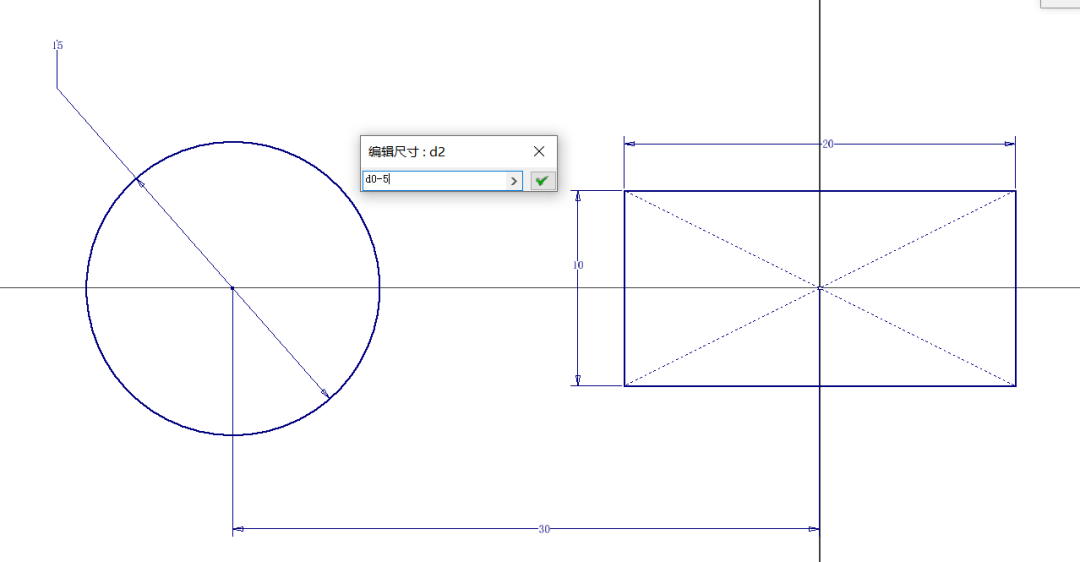Select the 20 width dimension text

(x=828, y=144)
